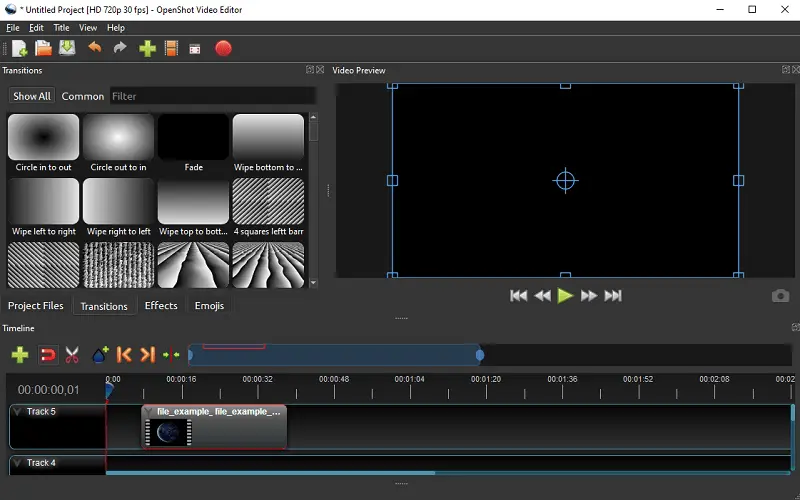Click the transitions list scroll up arrow
Viewport: 800px width, 500px height.
pos(313,117)
